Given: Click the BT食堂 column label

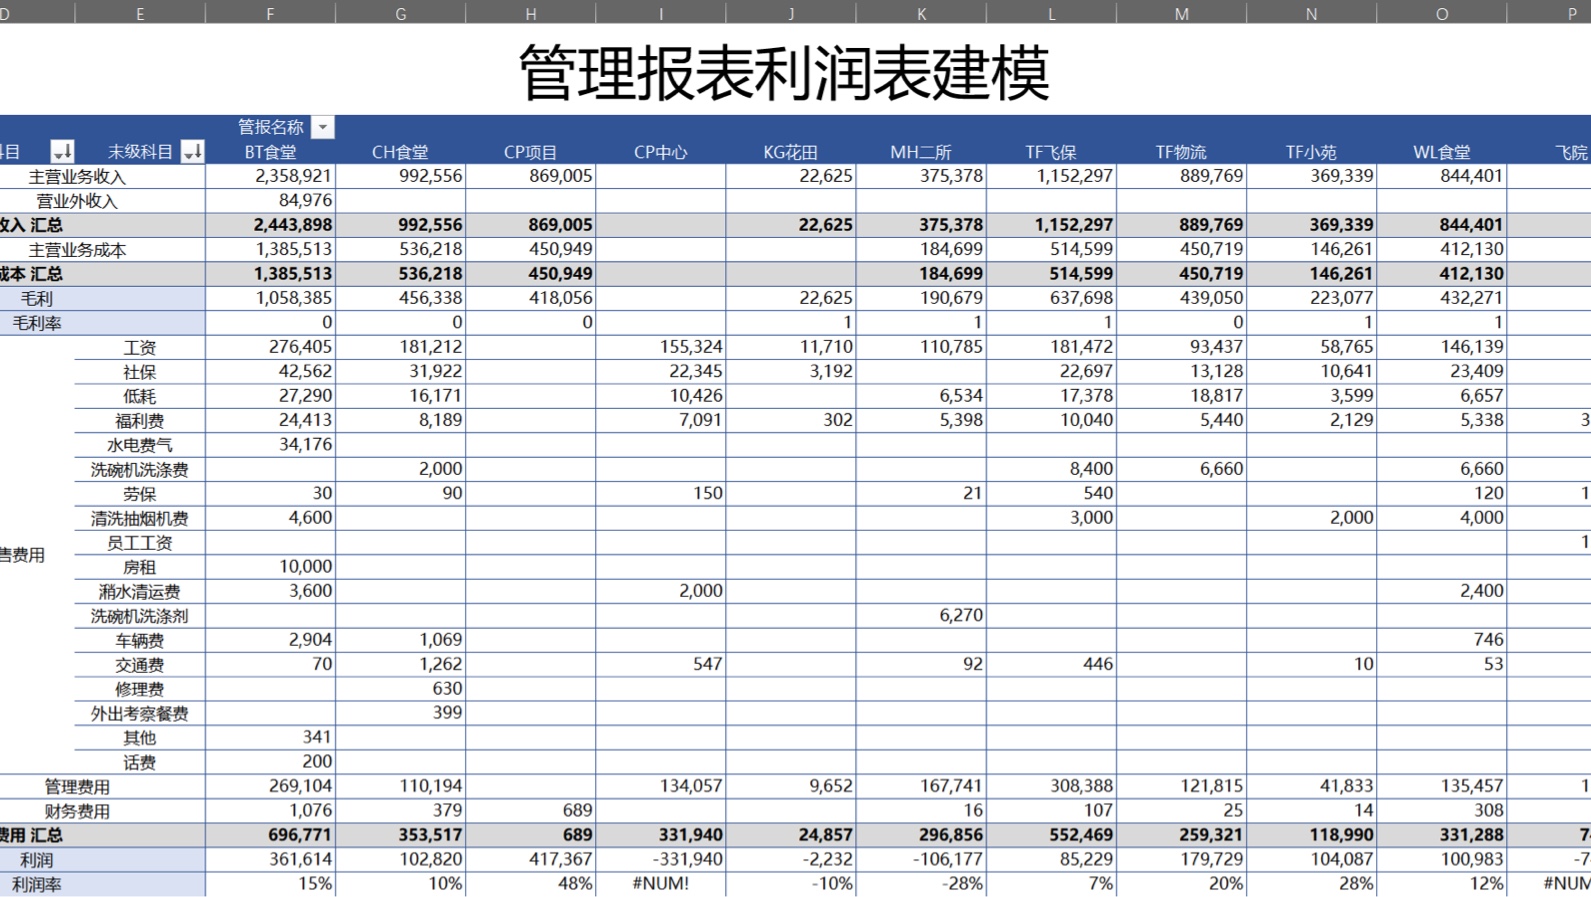Looking at the screenshot, I should tap(270, 152).
